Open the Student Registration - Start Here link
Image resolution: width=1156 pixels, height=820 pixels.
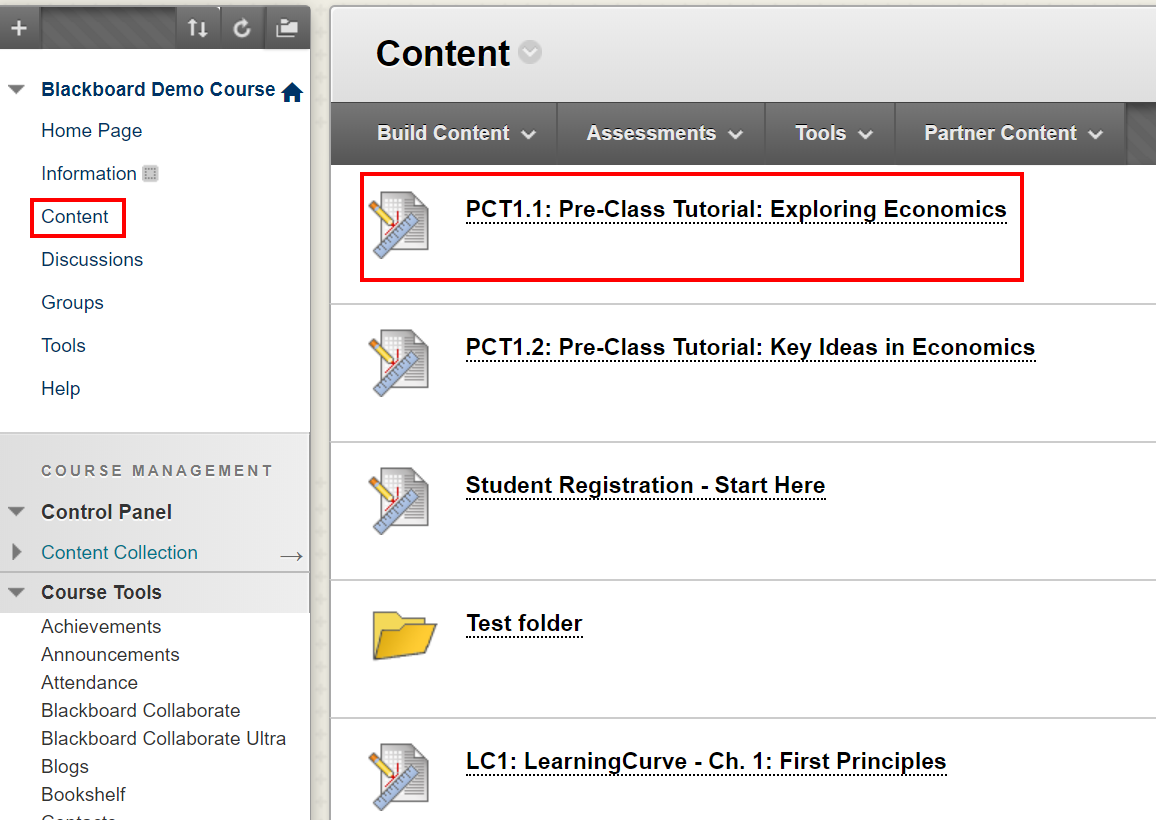pos(645,485)
